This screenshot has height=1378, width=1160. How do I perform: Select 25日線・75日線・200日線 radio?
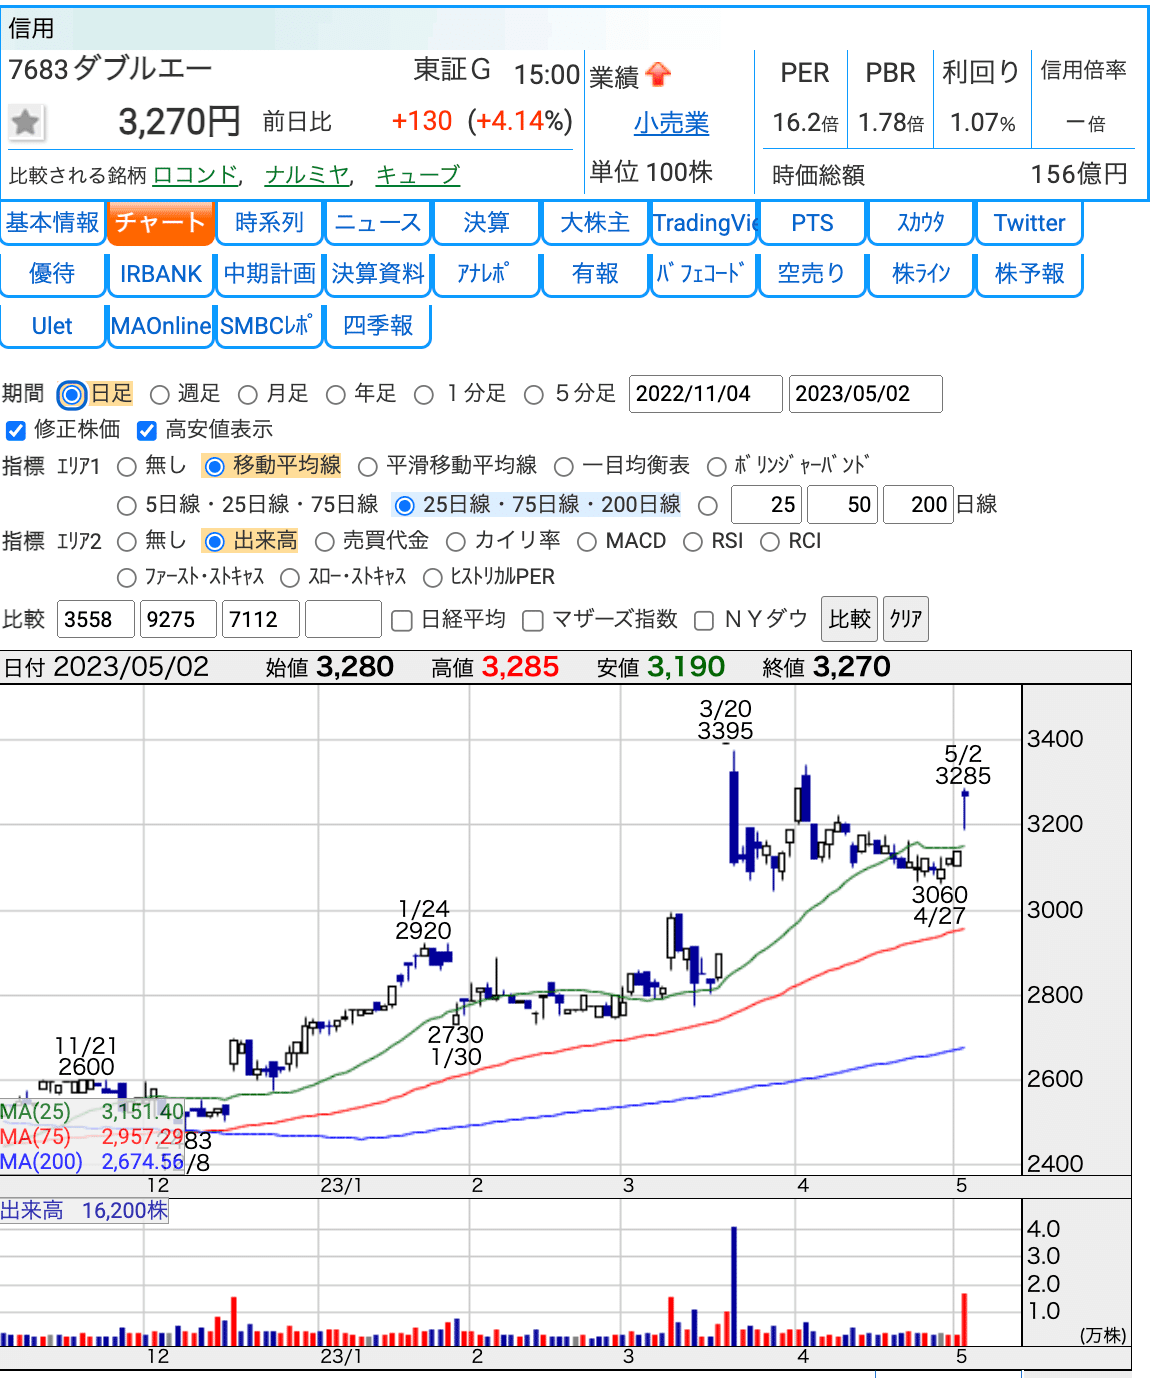405,506
